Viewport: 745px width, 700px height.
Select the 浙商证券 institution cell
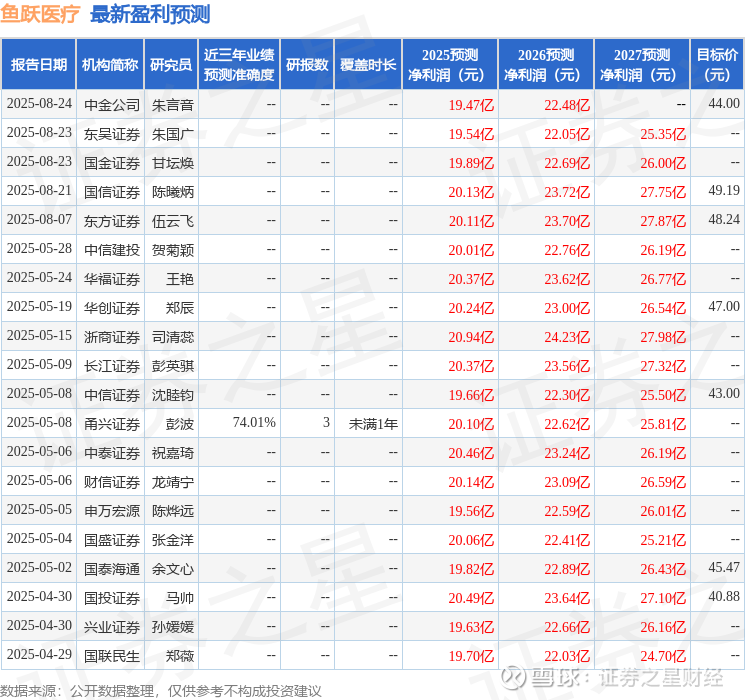pos(112,337)
